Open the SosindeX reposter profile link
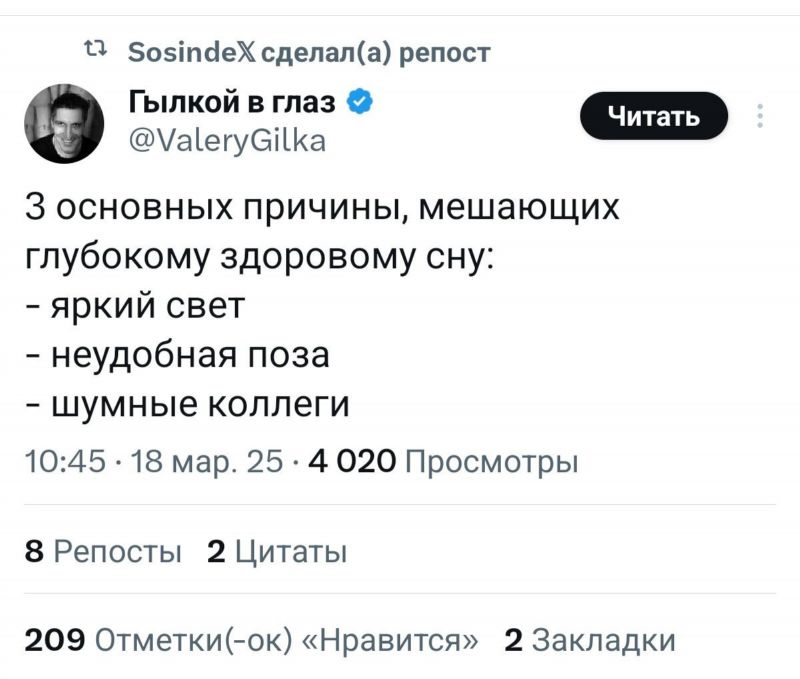800x679 pixels. 192,52
